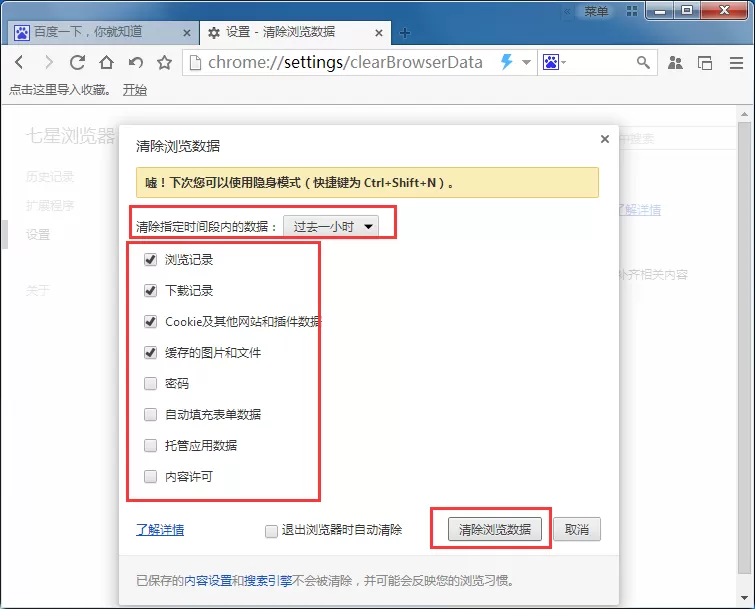Toggle the Cookie及其他网站和插件数据 checkbox
Screen dimensions: 755x609
pos(150,321)
